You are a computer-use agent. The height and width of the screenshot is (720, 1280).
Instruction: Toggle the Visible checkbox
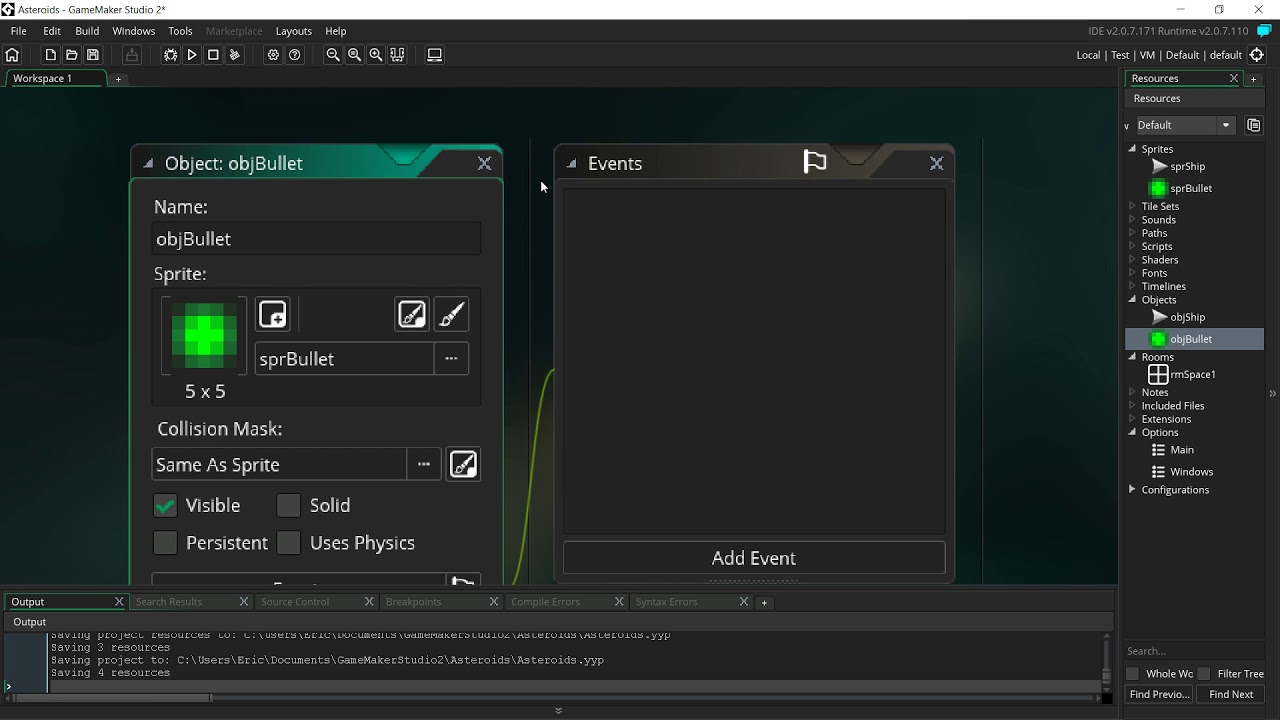(x=165, y=506)
